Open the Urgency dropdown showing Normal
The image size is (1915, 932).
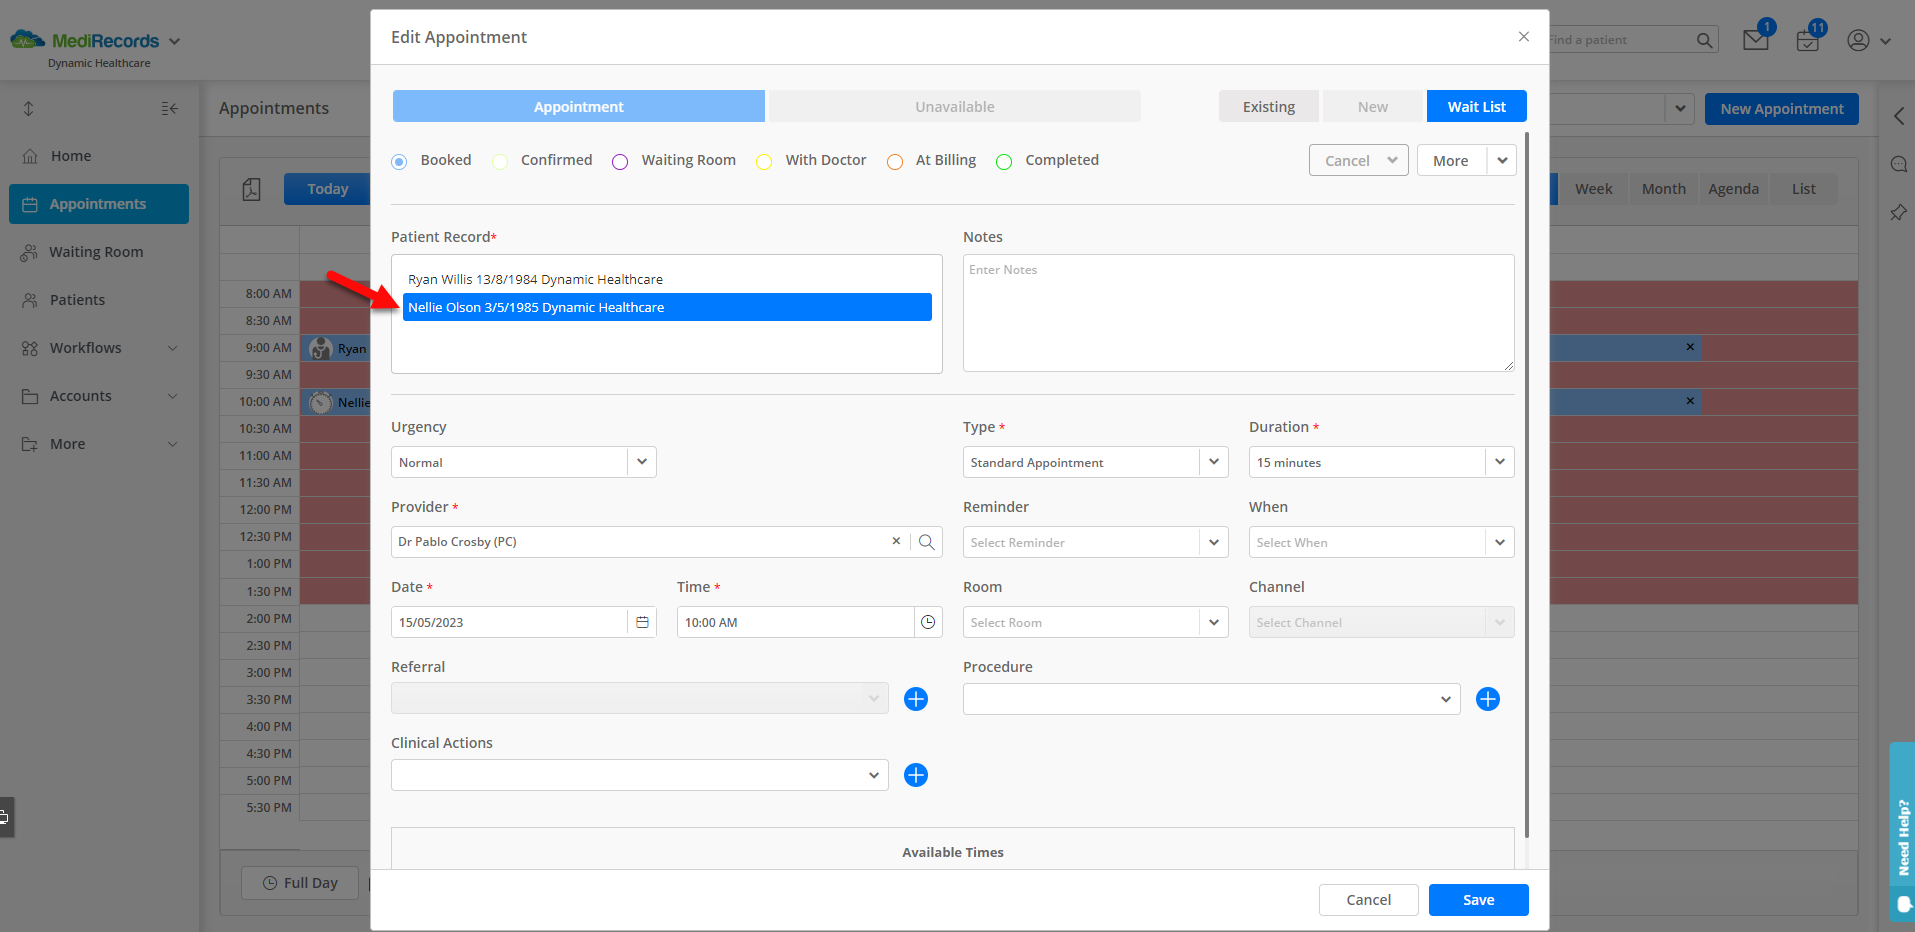(524, 462)
